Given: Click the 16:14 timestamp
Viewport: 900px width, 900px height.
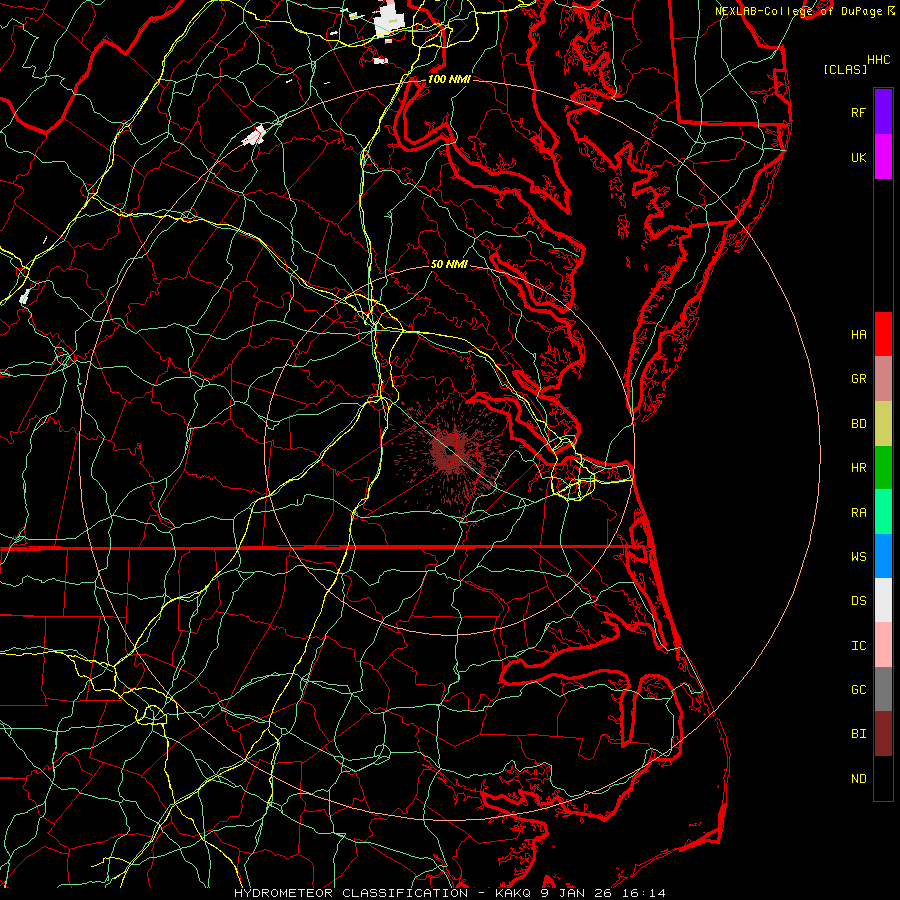Looking at the screenshot, I should 642,893.
